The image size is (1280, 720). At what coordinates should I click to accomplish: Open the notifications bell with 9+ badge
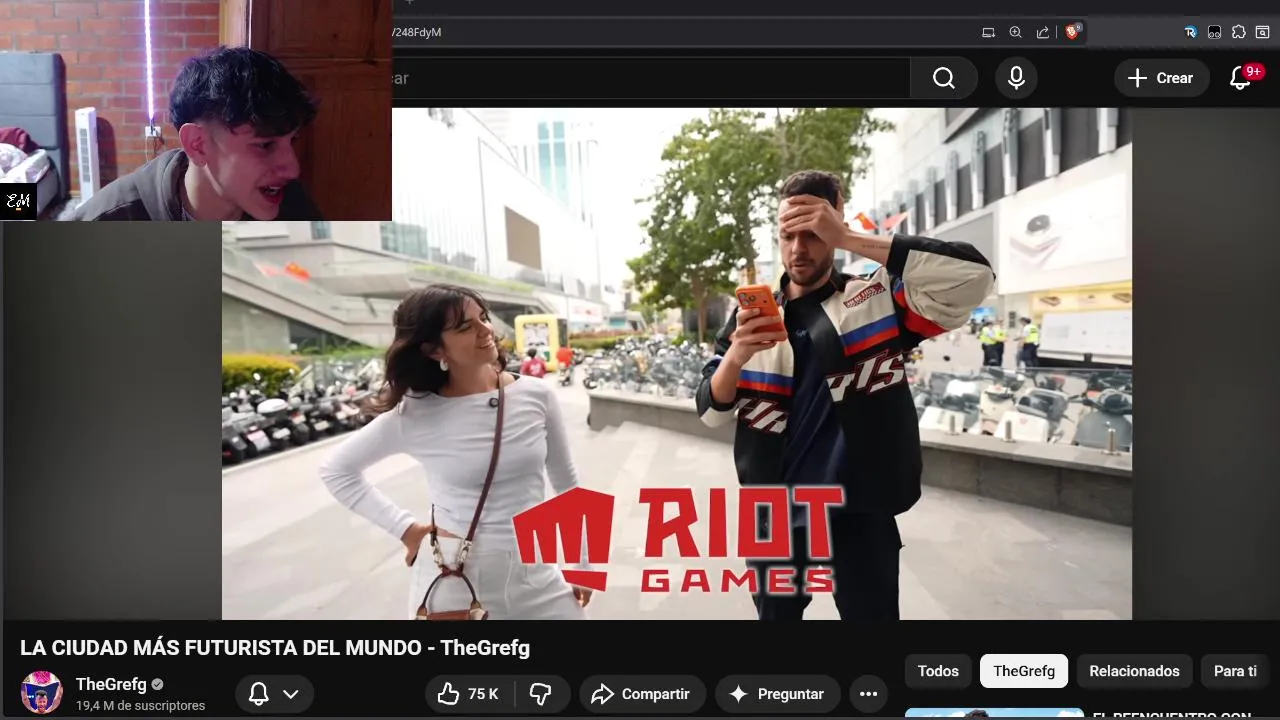pyautogui.click(x=1242, y=77)
